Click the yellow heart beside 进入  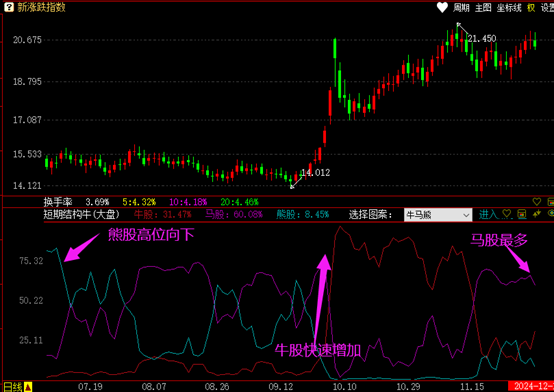tap(507, 214)
